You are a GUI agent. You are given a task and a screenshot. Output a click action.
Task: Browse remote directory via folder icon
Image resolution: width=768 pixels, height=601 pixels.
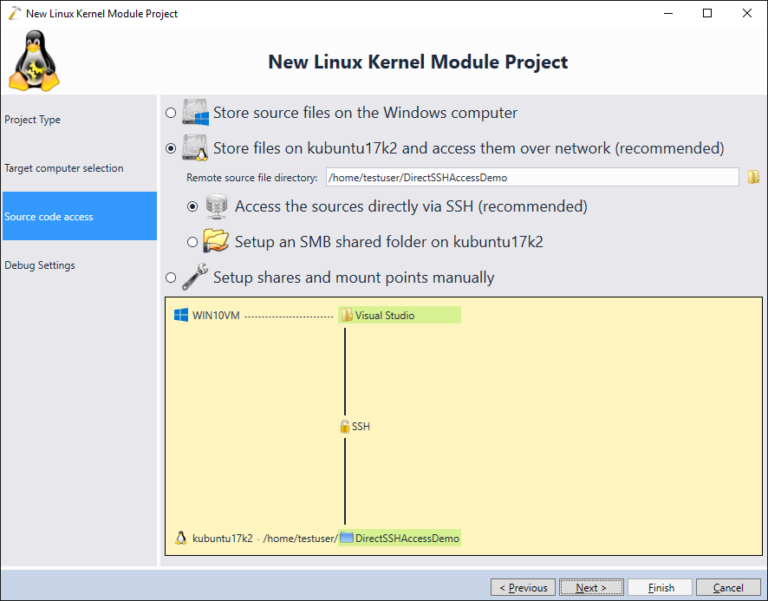[x=753, y=177]
